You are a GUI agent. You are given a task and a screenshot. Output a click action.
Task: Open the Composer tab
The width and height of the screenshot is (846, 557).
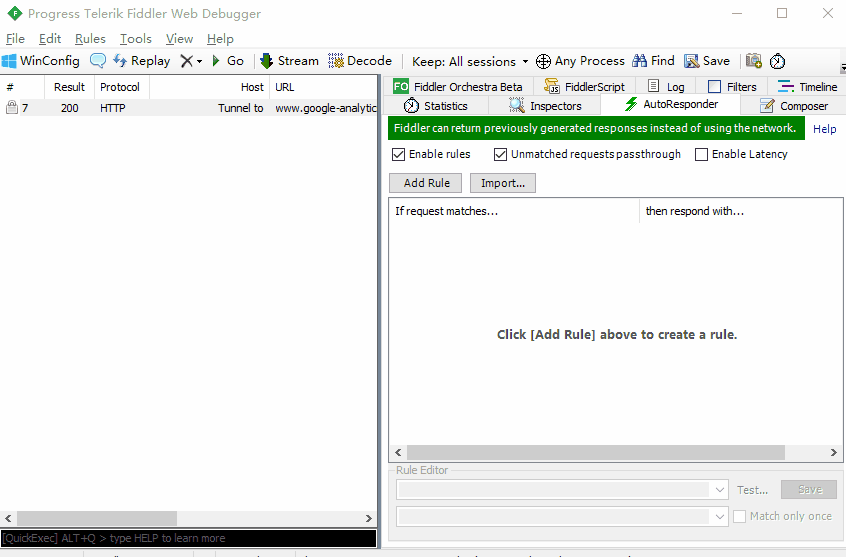[793, 106]
